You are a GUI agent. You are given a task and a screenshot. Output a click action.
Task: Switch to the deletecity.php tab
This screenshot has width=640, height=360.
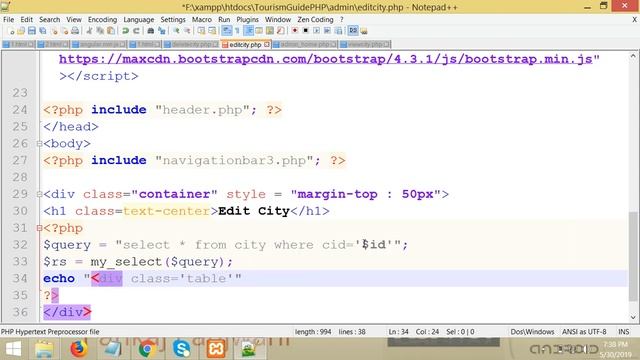click(191, 44)
